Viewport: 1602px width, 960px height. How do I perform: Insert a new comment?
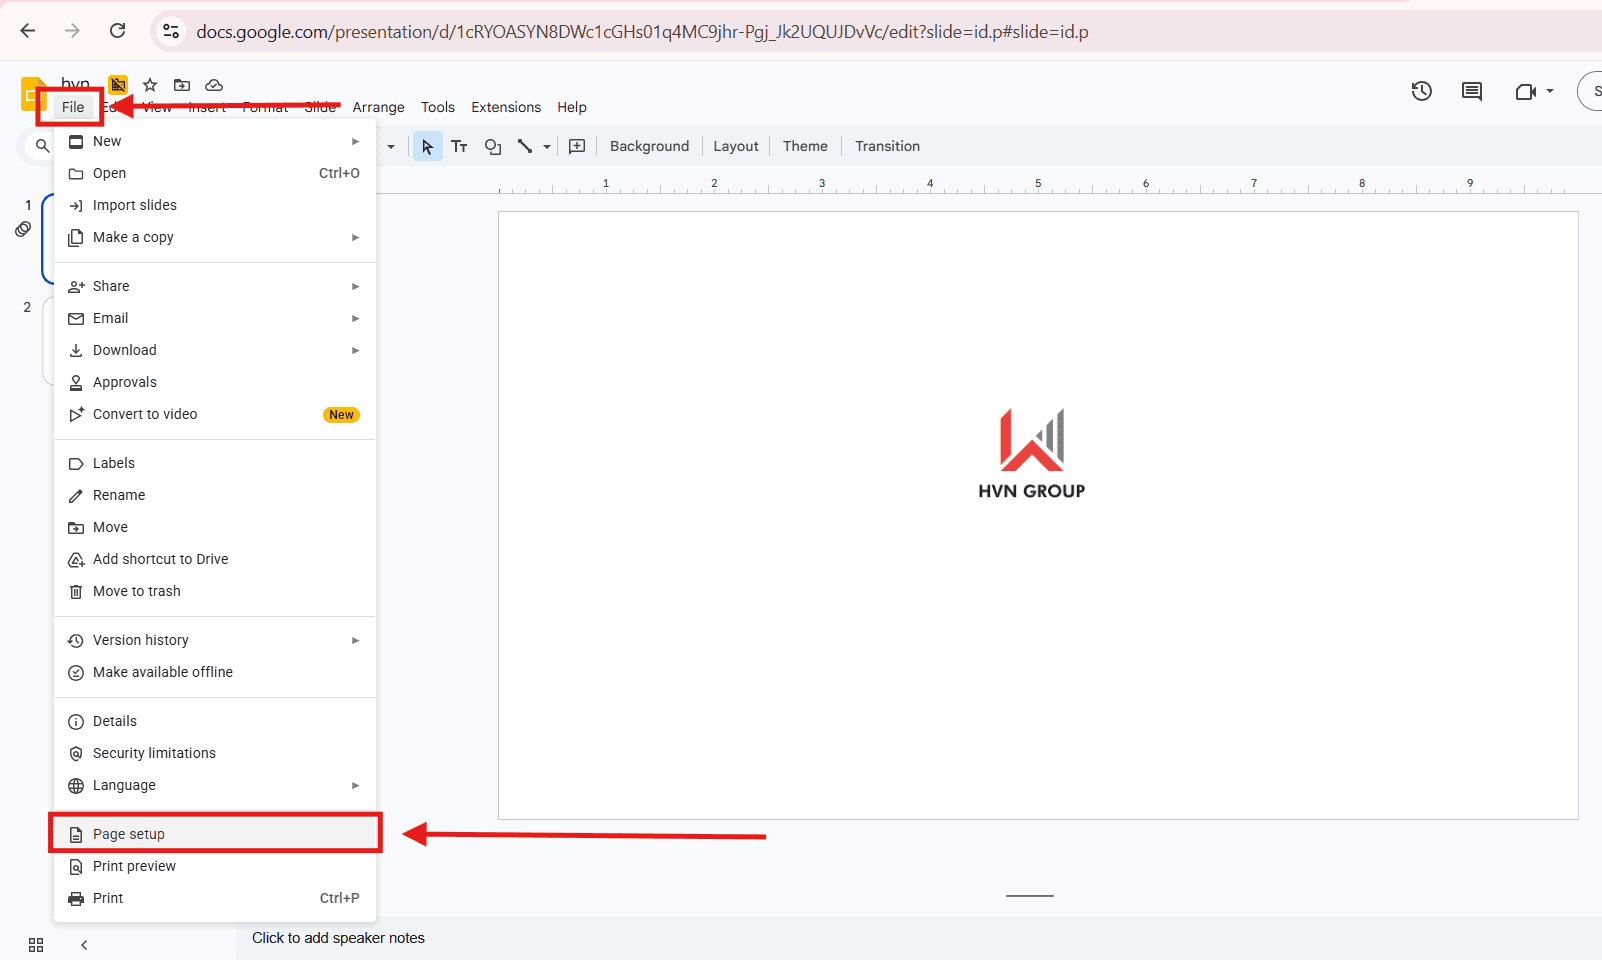[577, 146]
